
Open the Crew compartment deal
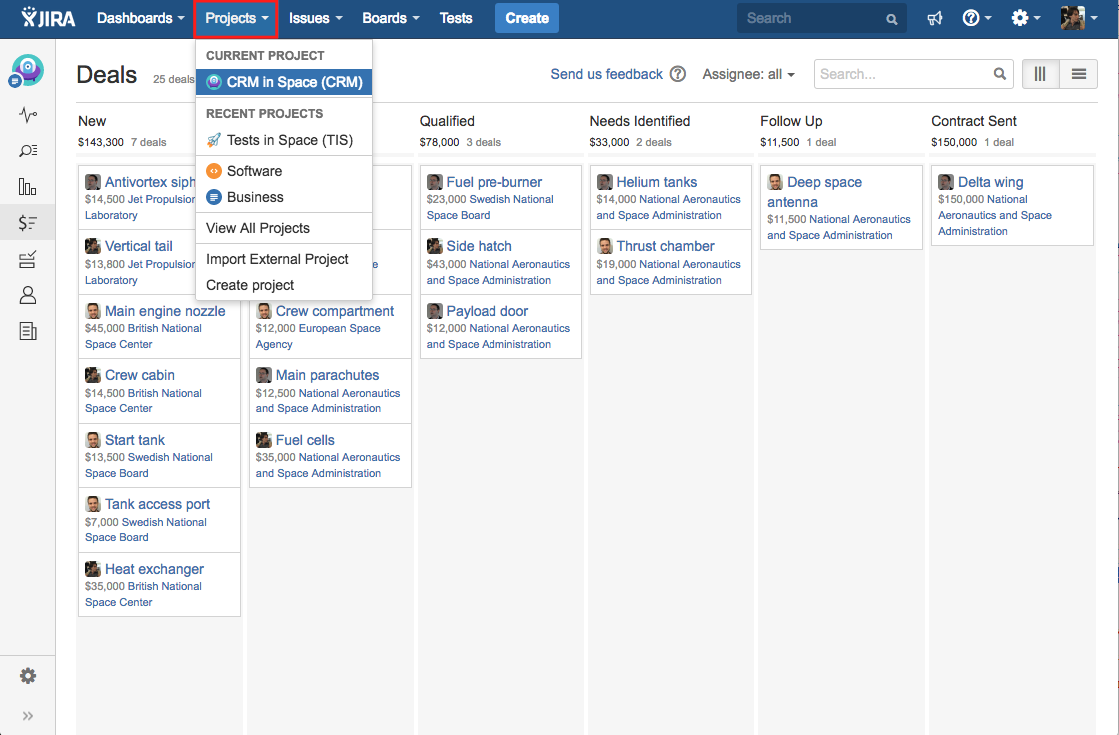(335, 311)
